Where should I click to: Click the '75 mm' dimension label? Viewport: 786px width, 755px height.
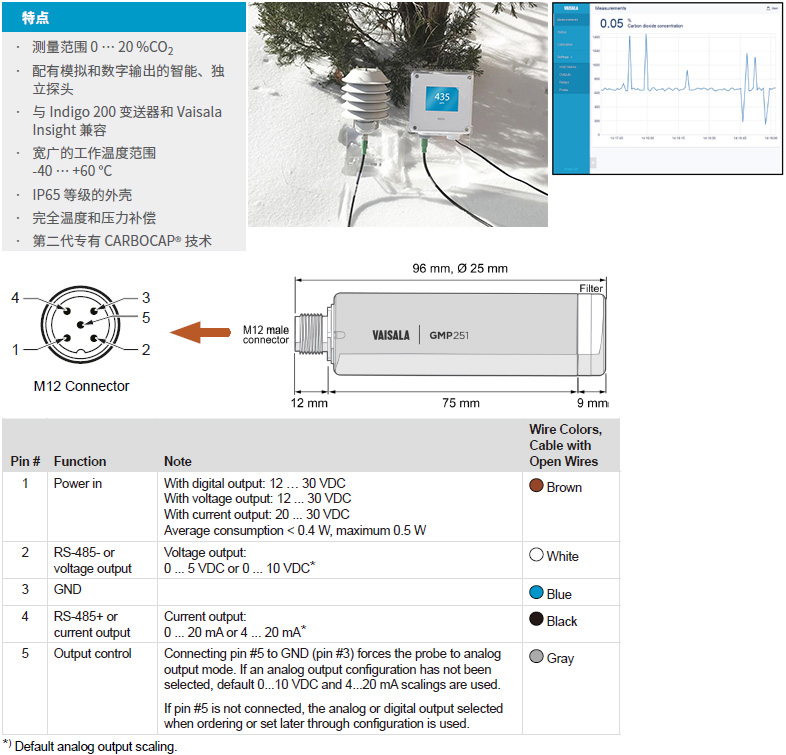pos(461,403)
